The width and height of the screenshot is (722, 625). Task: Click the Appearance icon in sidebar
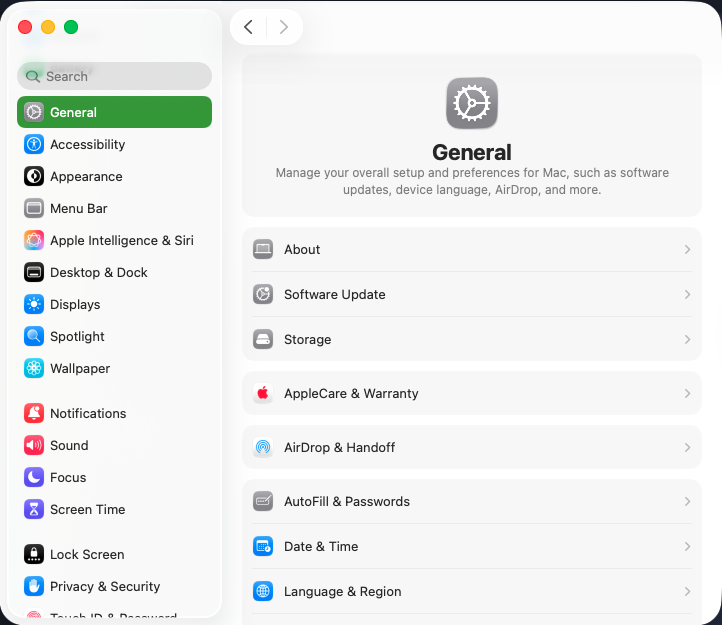click(x=34, y=176)
